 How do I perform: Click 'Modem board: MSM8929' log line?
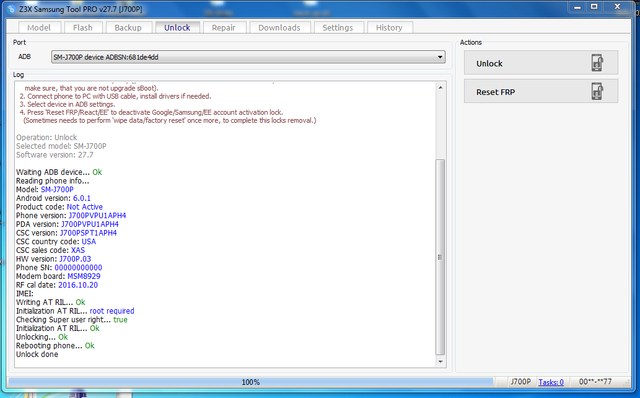(58, 276)
